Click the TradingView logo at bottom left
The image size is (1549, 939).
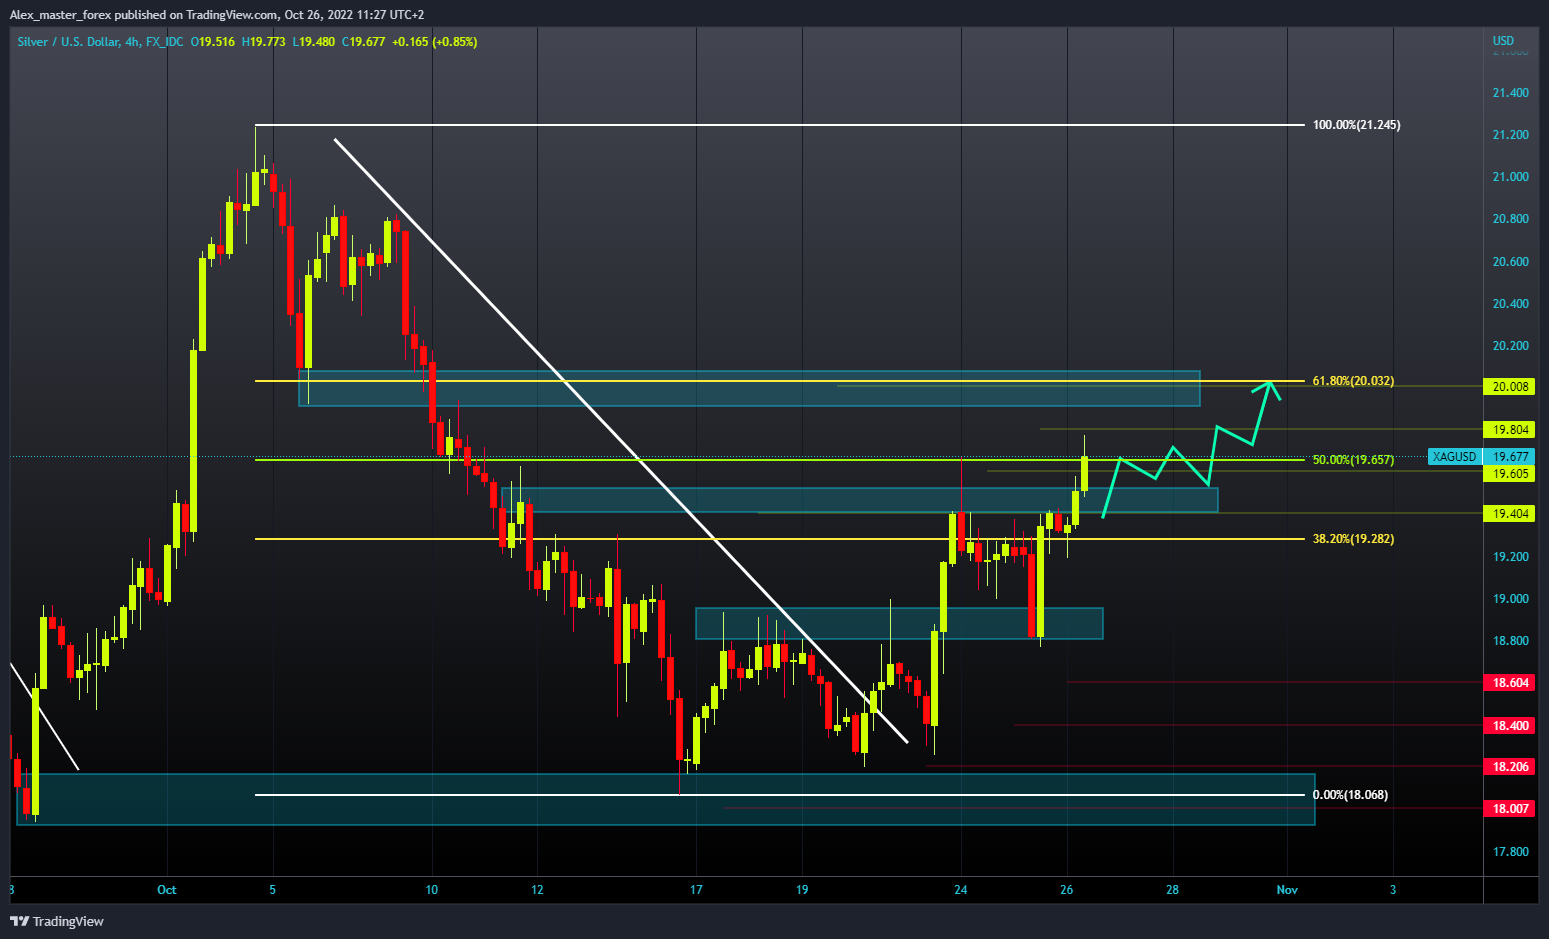(57, 921)
